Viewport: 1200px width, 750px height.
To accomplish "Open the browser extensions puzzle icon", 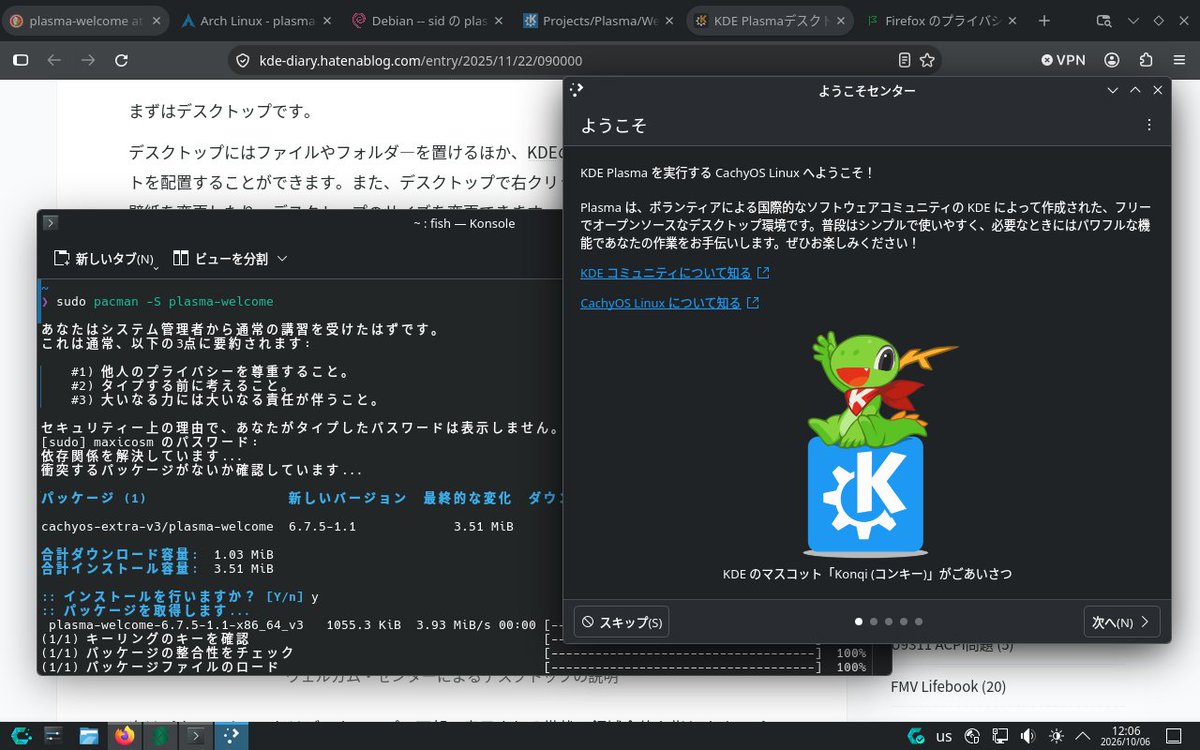I will (1146, 60).
